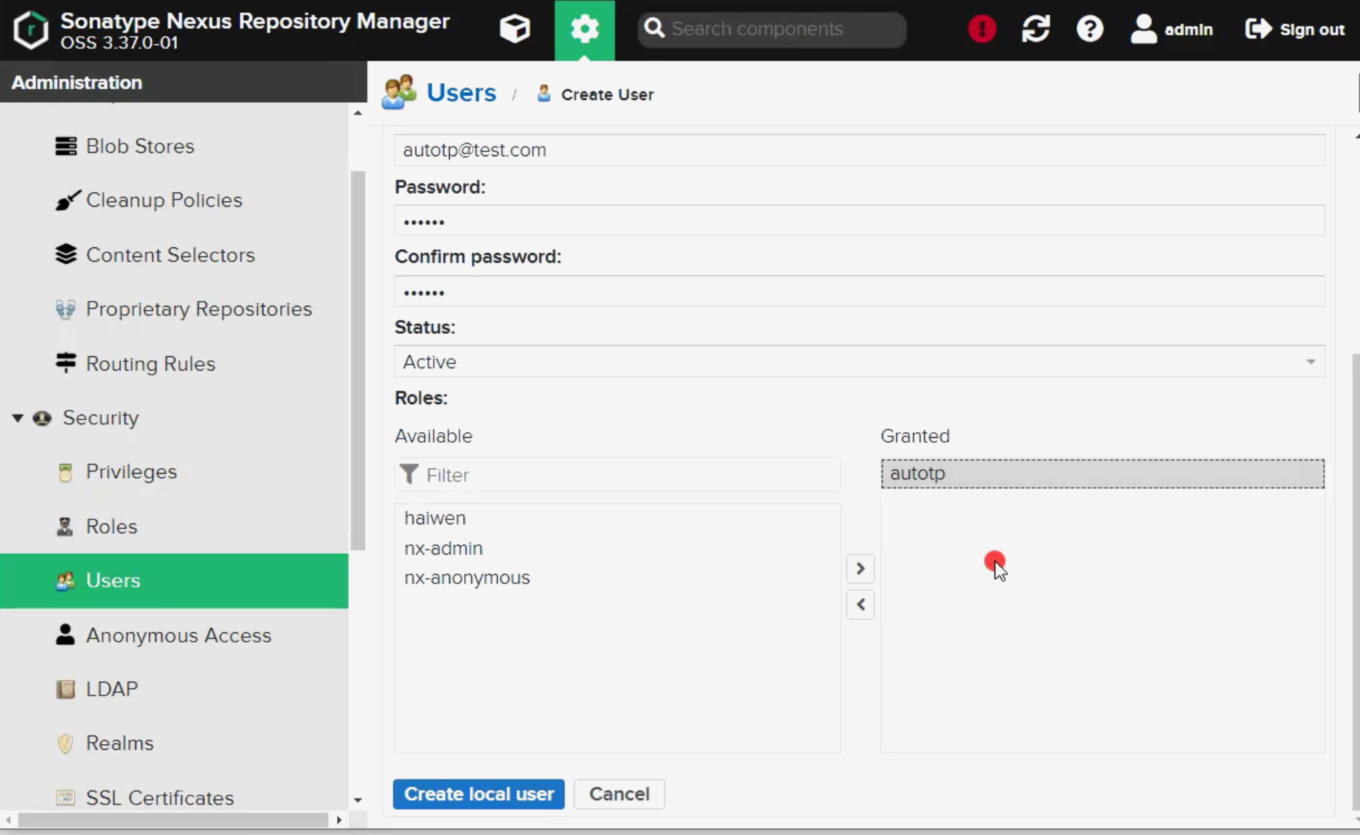Click the remove-from-granted left arrow button
Image resolution: width=1360 pixels, height=835 pixels.
point(860,604)
